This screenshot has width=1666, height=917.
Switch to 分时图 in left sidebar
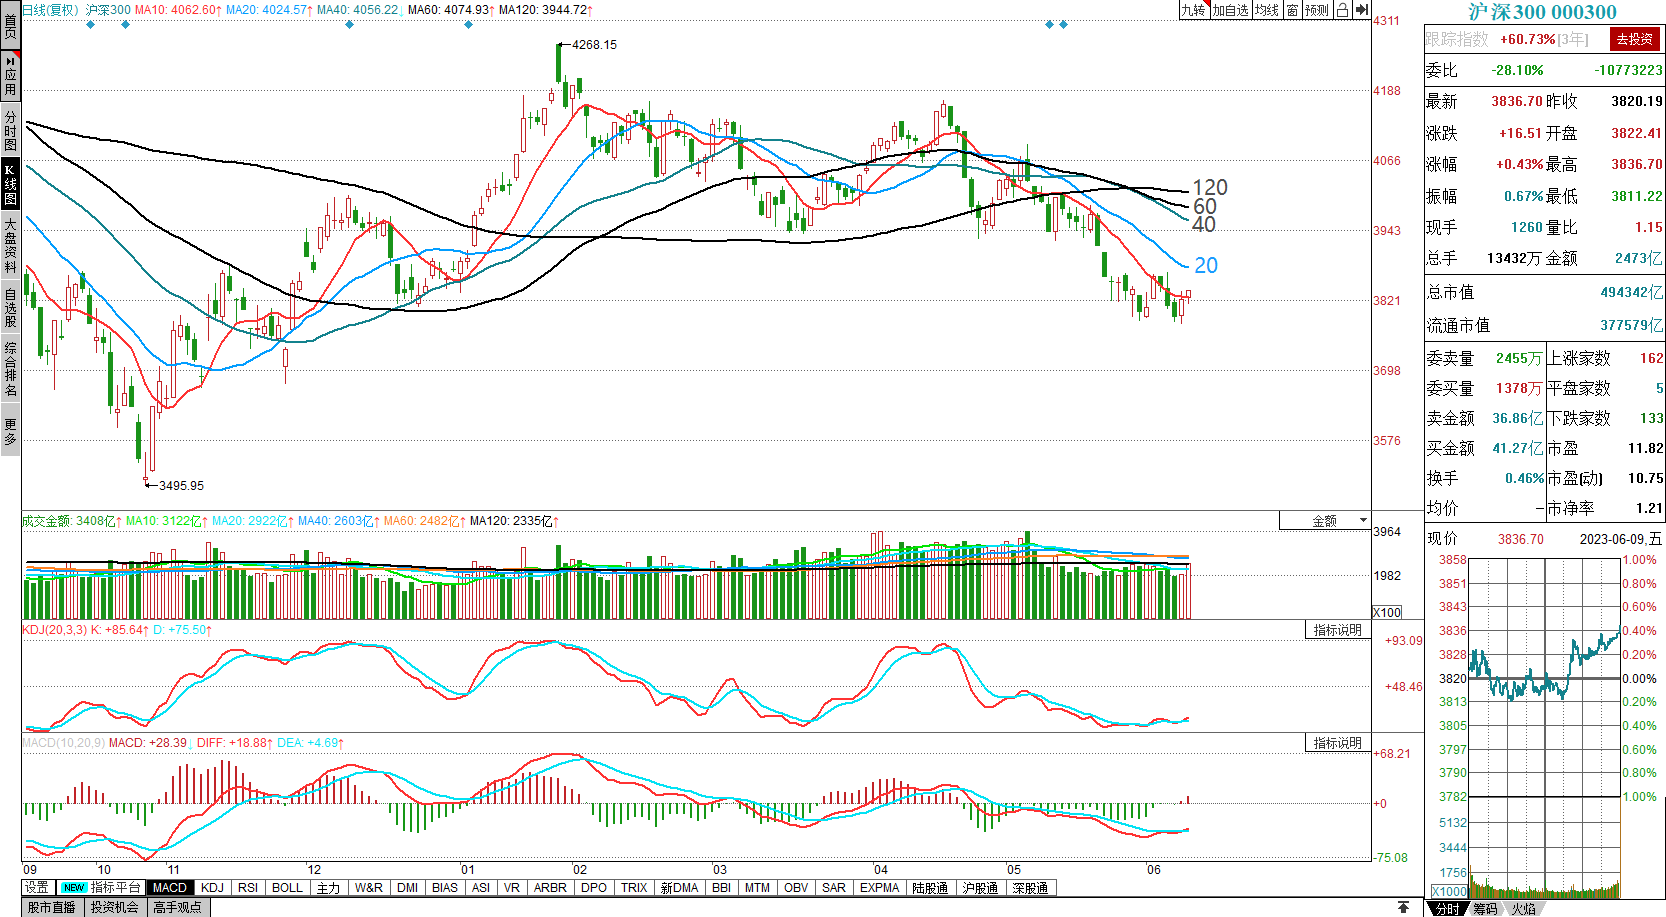(x=10, y=130)
